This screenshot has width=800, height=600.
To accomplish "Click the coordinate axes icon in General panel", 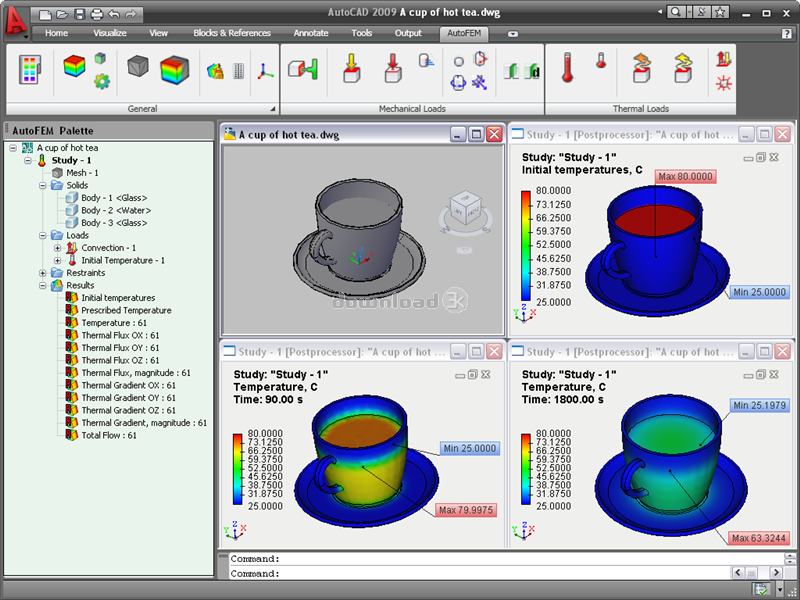I will tap(265, 71).
